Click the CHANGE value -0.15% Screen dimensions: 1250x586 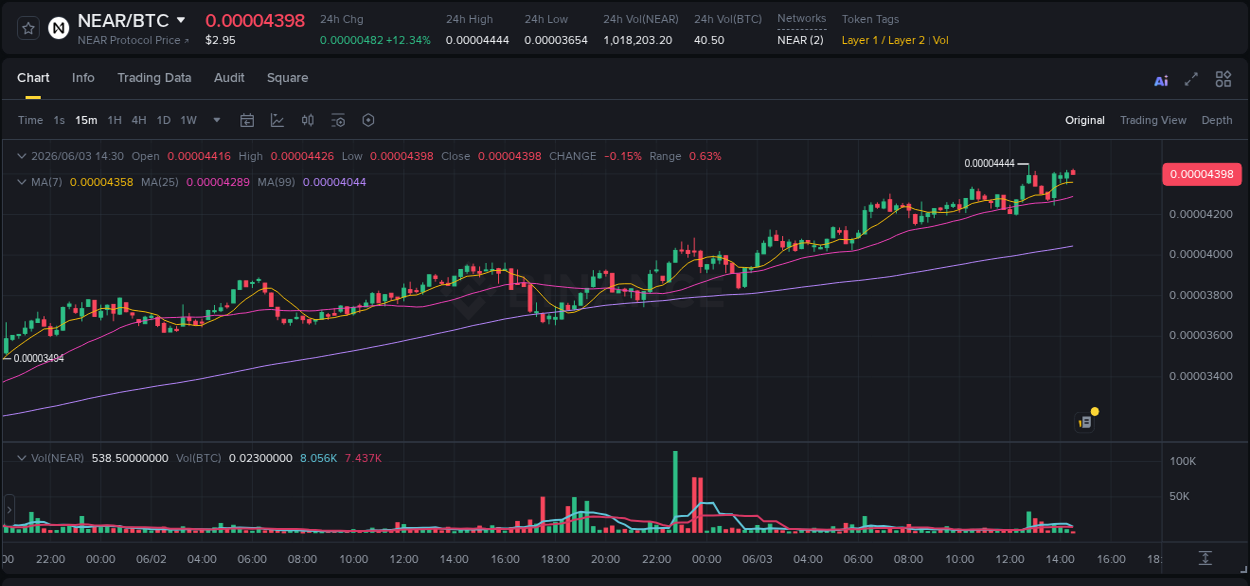623,156
